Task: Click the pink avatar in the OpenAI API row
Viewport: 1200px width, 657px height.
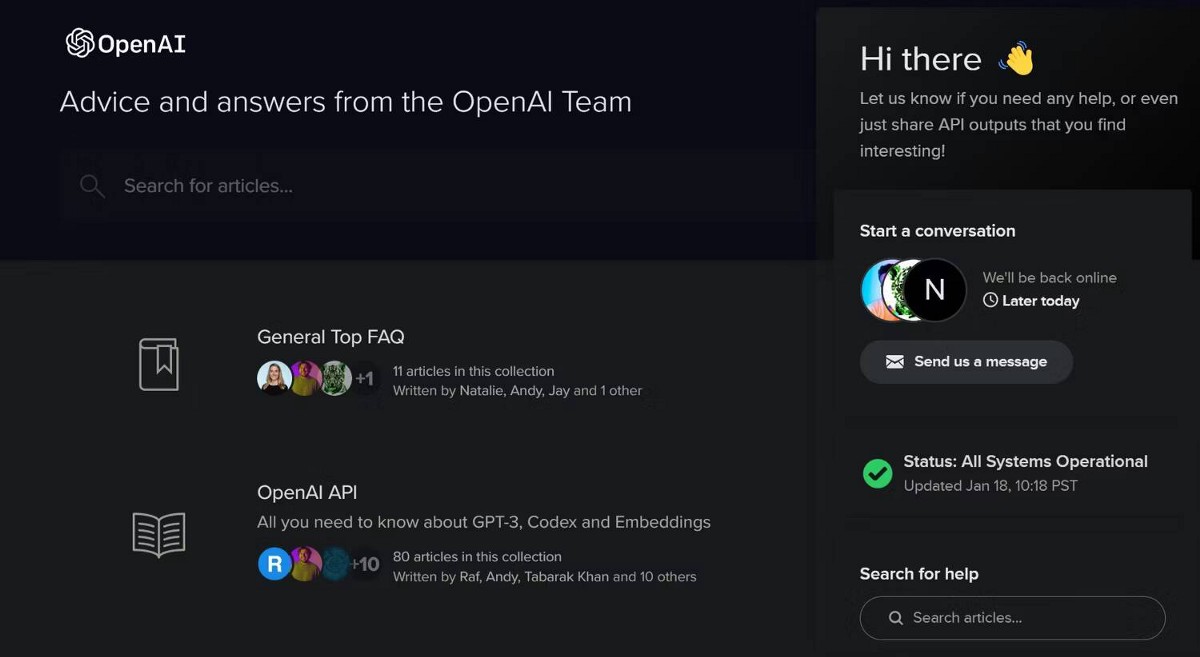Action: click(x=305, y=564)
